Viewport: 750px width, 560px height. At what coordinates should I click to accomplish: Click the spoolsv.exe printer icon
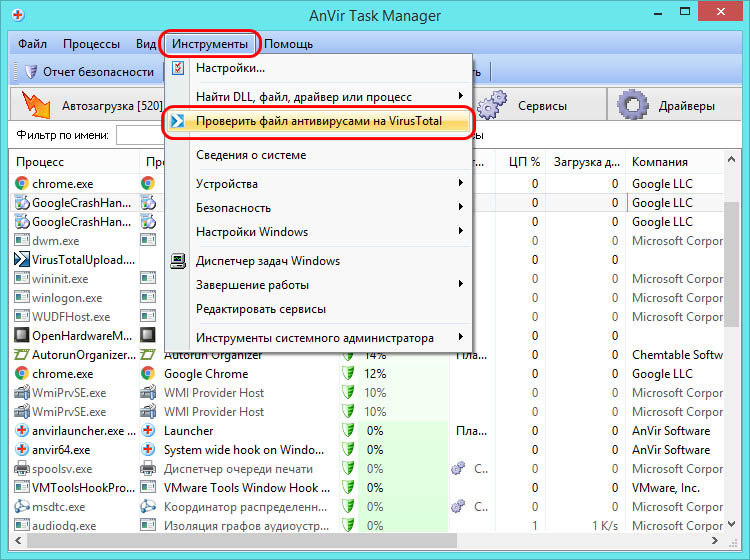point(22,469)
